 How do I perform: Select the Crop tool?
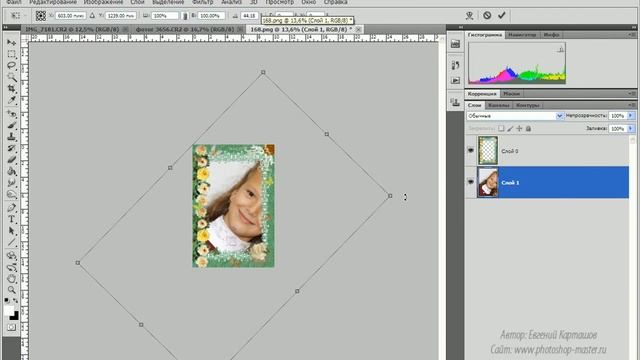(11, 89)
